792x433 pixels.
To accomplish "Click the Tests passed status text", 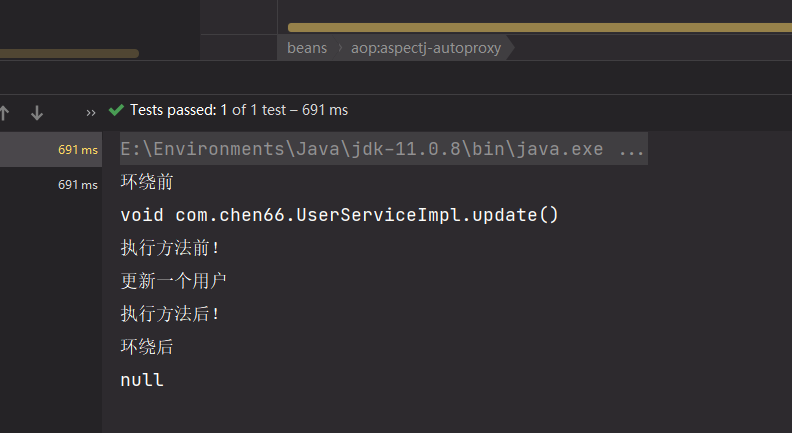I will [239, 110].
